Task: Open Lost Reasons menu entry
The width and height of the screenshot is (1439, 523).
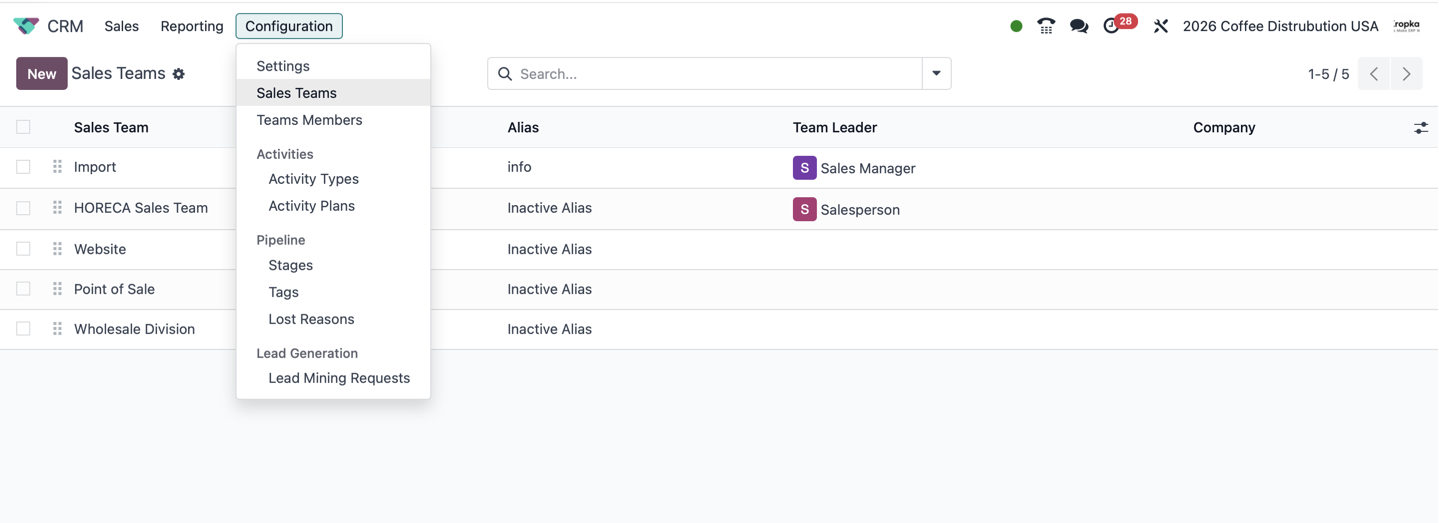Action: pyautogui.click(x=333, y=319)
